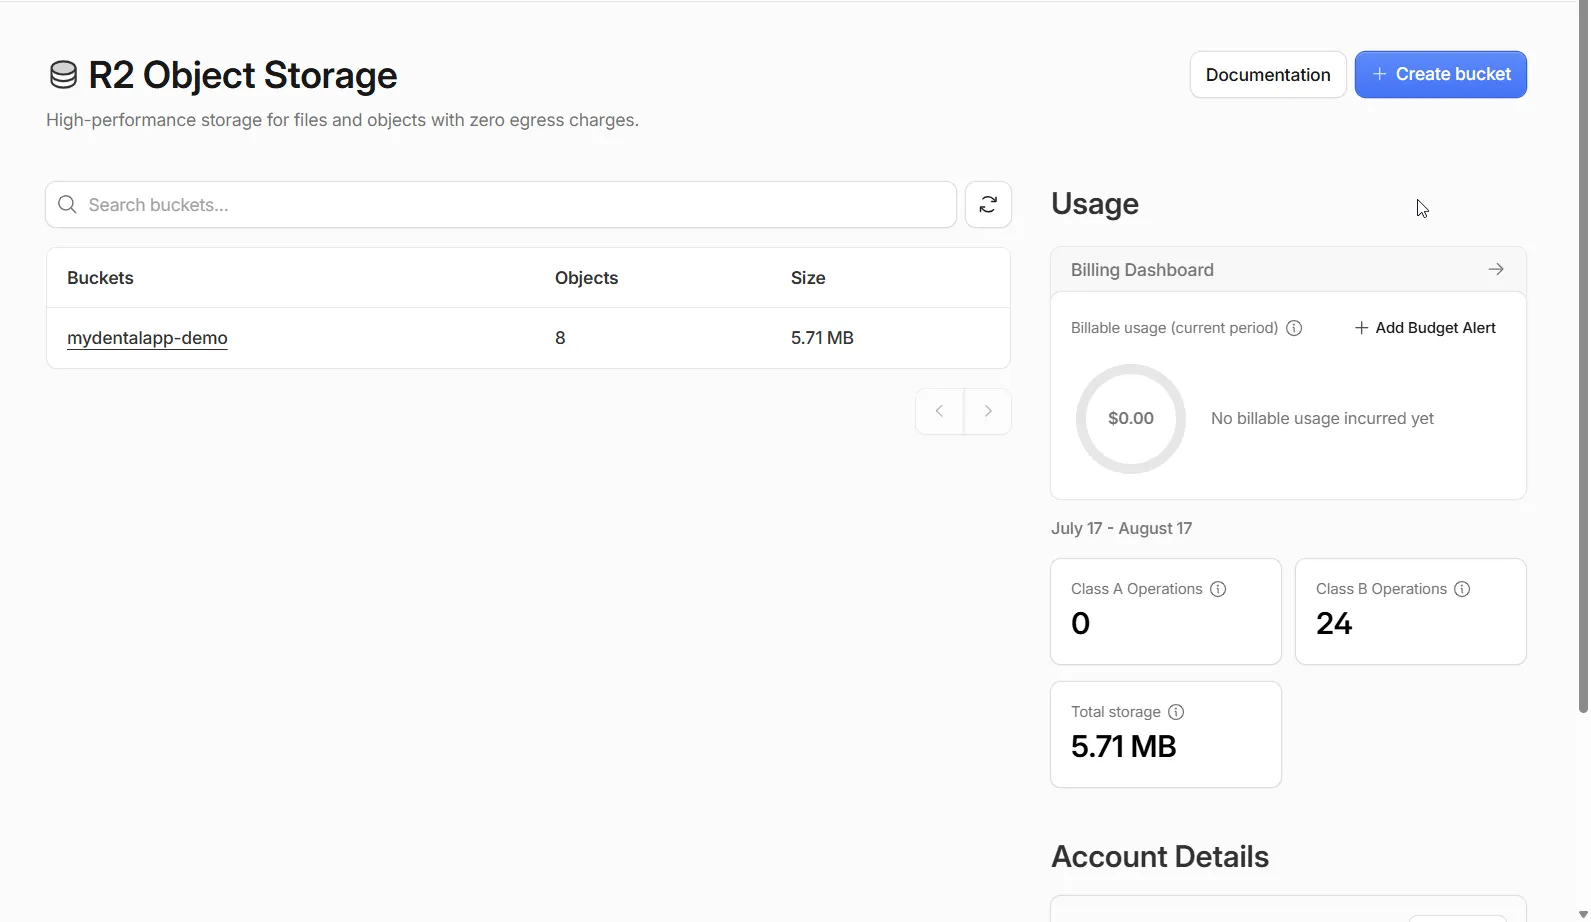Select the 5.71 MB bucket size cell
The image size is (1591, 922).
click(822, 338)
